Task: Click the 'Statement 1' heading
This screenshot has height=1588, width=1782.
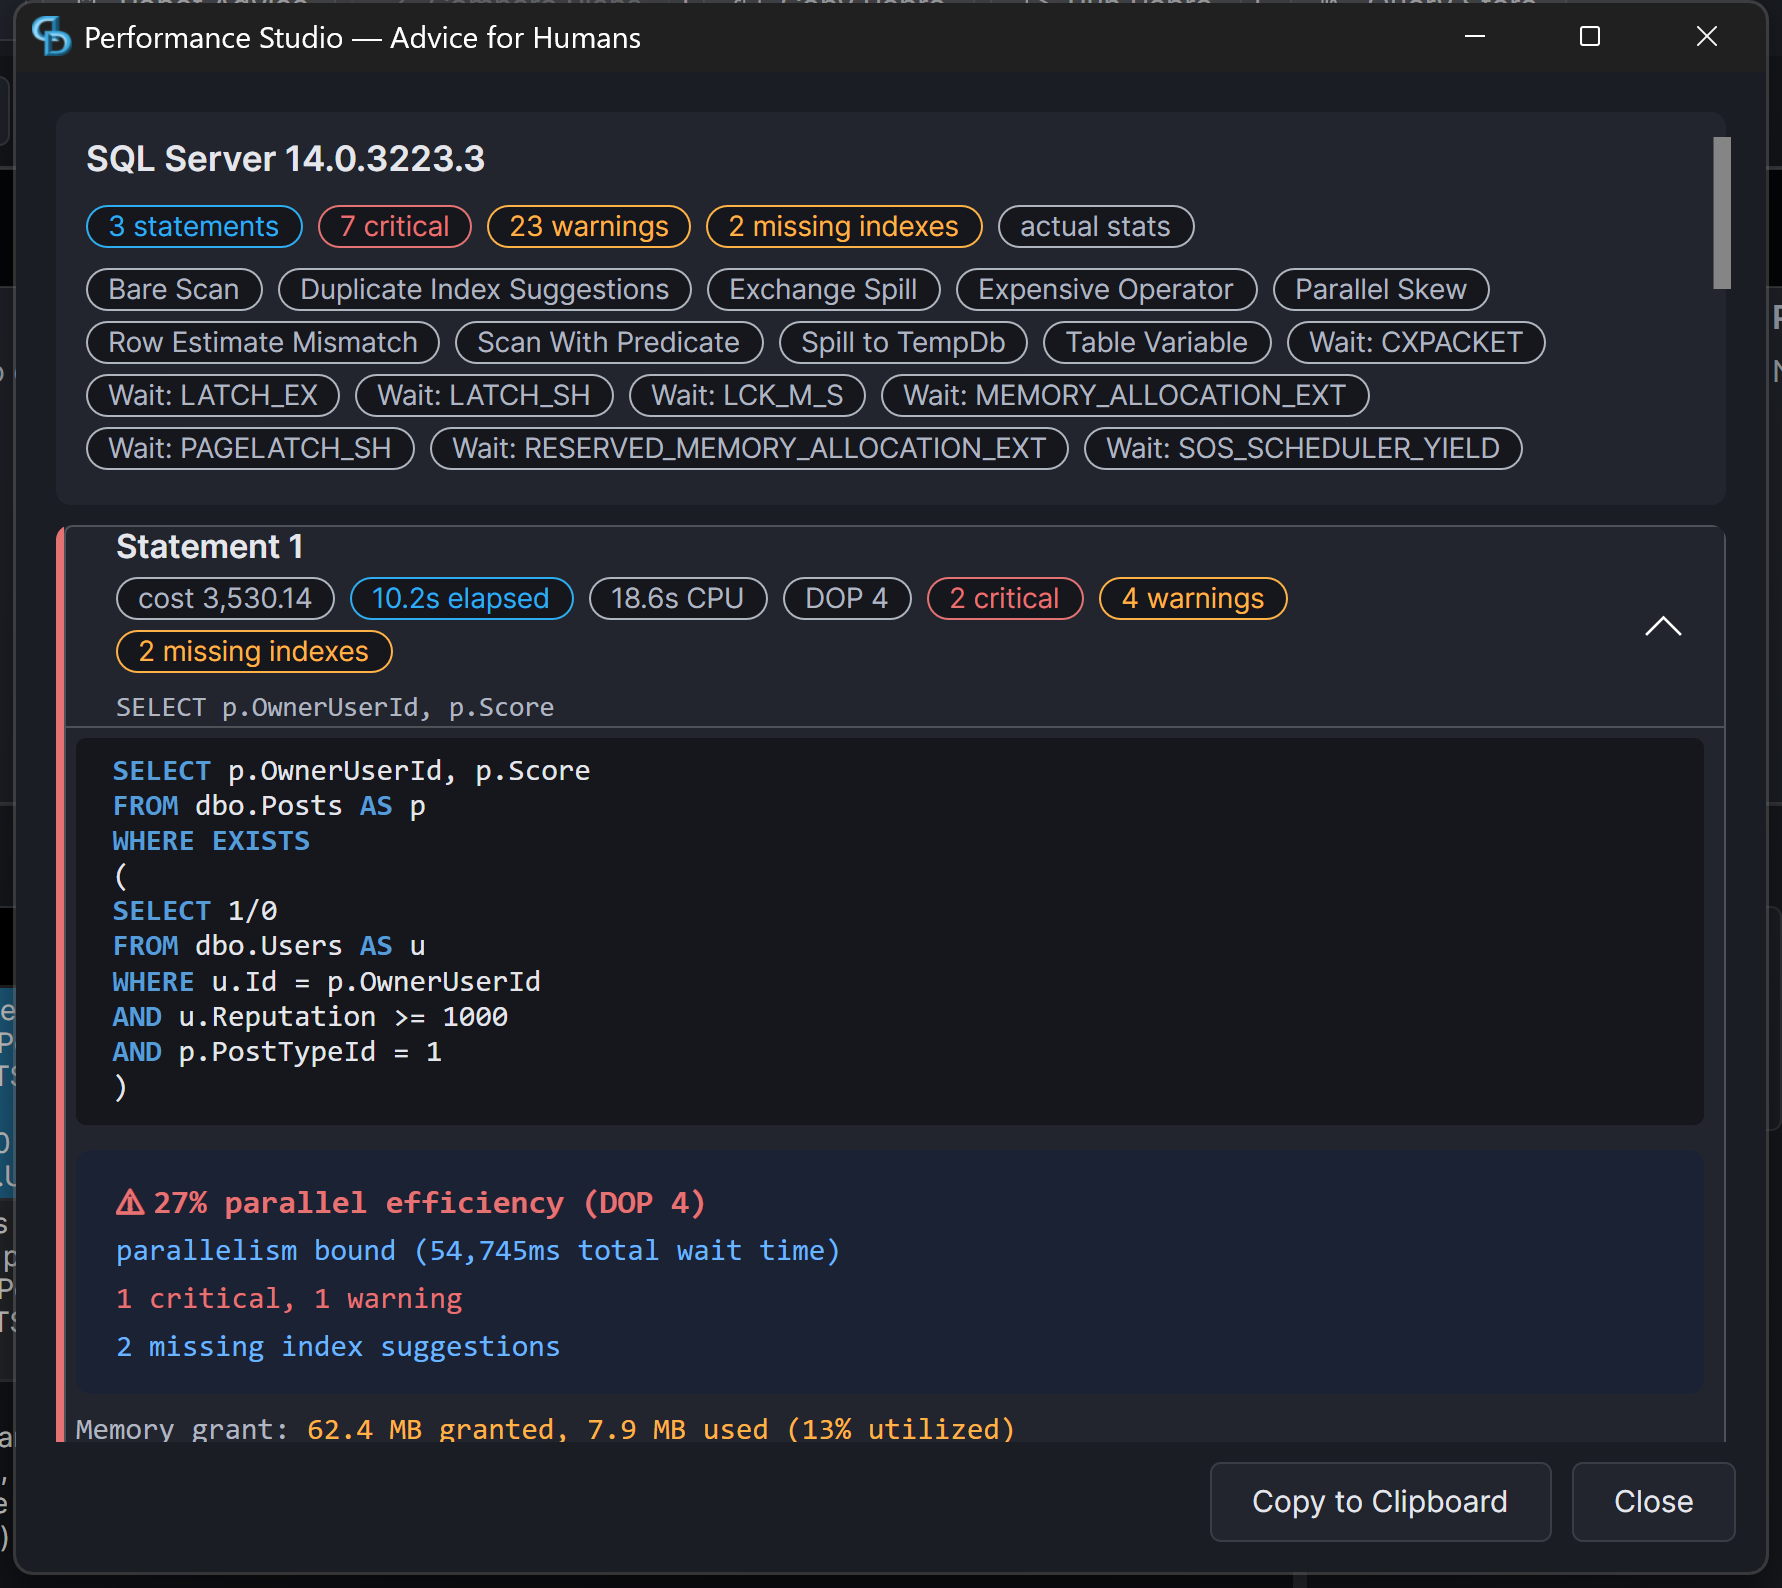Action: [210, 547]
